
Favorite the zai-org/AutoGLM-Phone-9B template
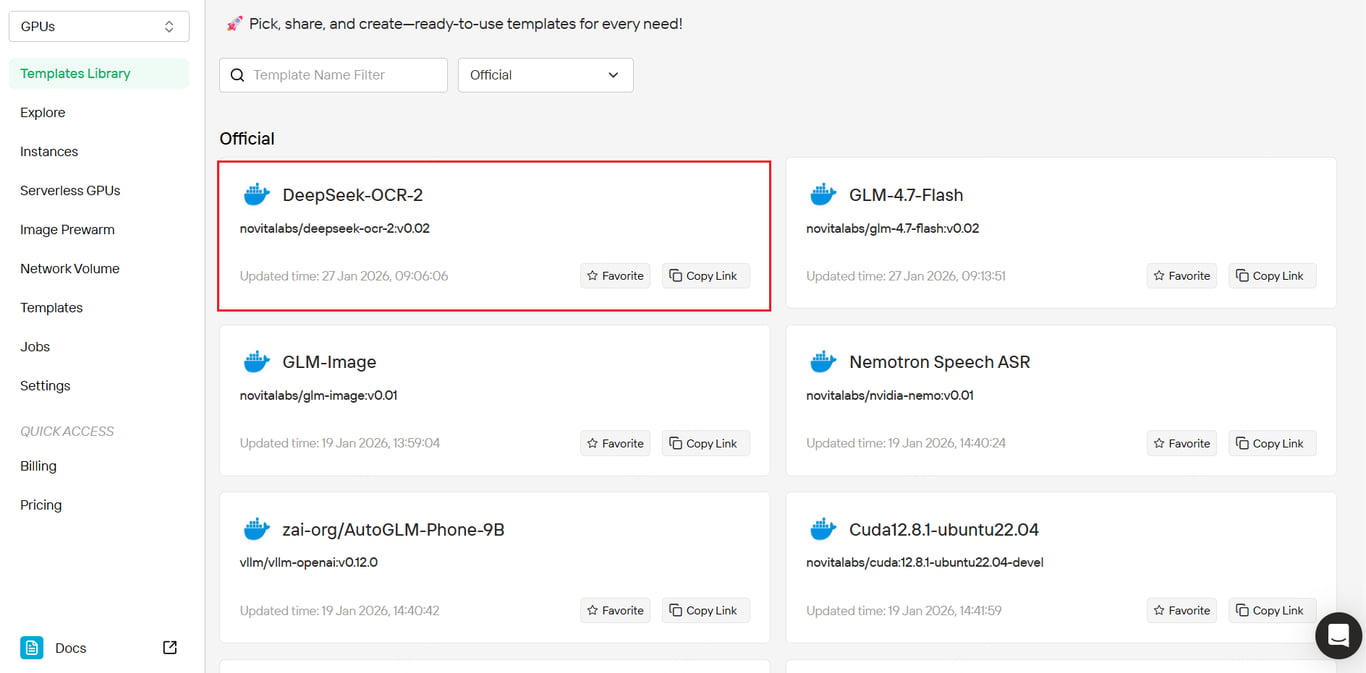pyautogui.click(x=615, y=610)
